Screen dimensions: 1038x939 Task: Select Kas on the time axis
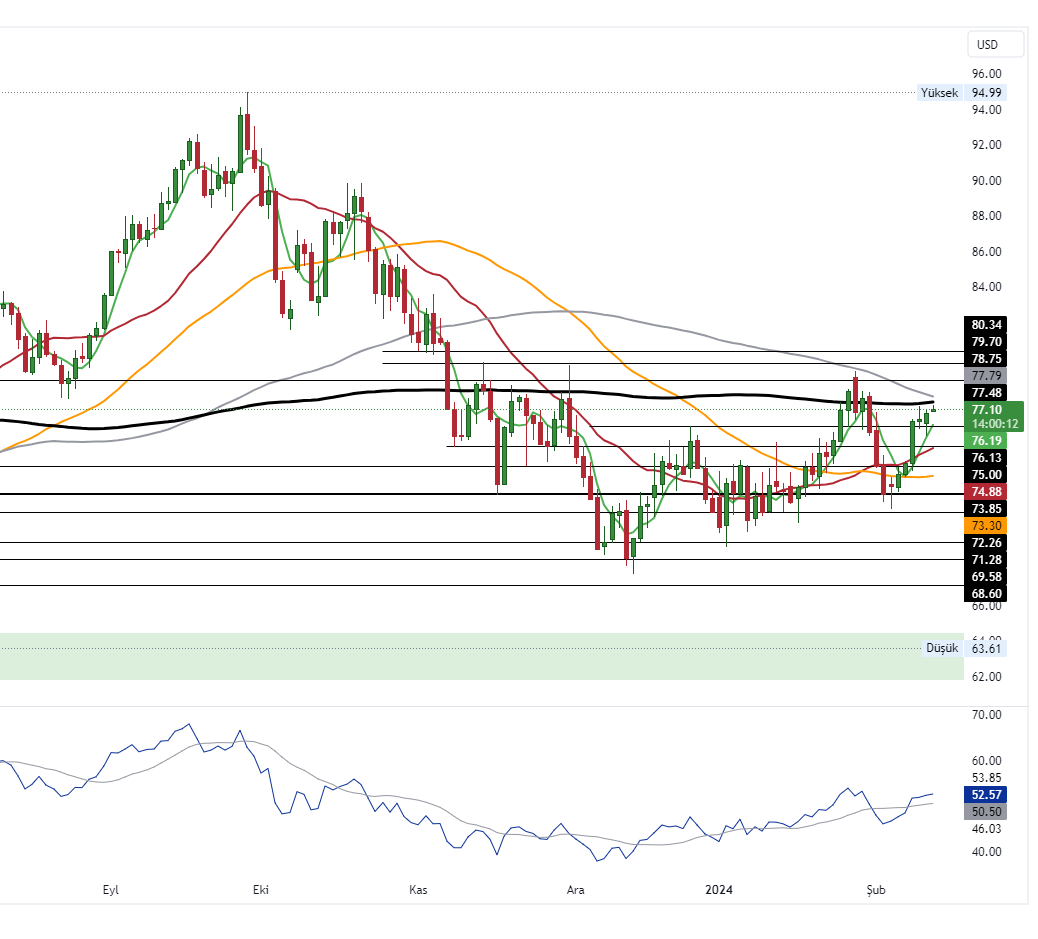point(419,889)
